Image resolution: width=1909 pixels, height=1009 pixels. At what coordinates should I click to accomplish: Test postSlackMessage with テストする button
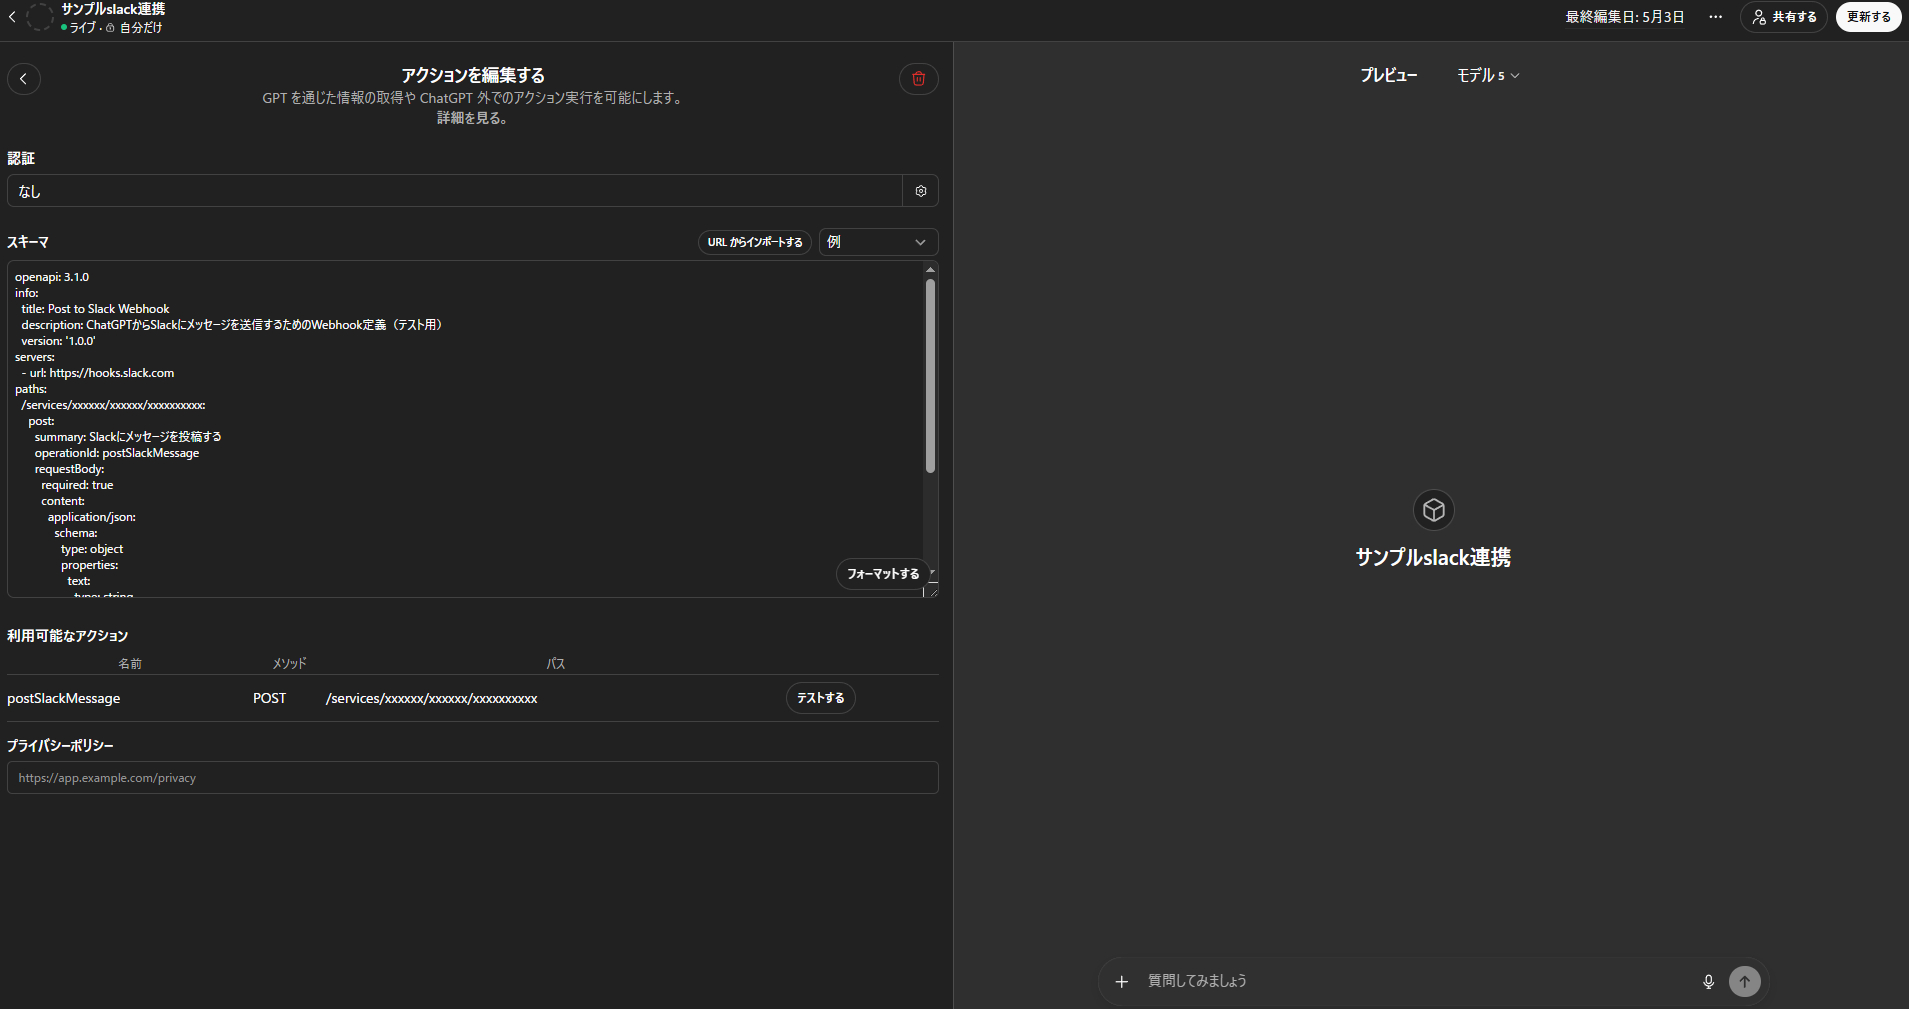pyautogui.click(x=821, y=698)
